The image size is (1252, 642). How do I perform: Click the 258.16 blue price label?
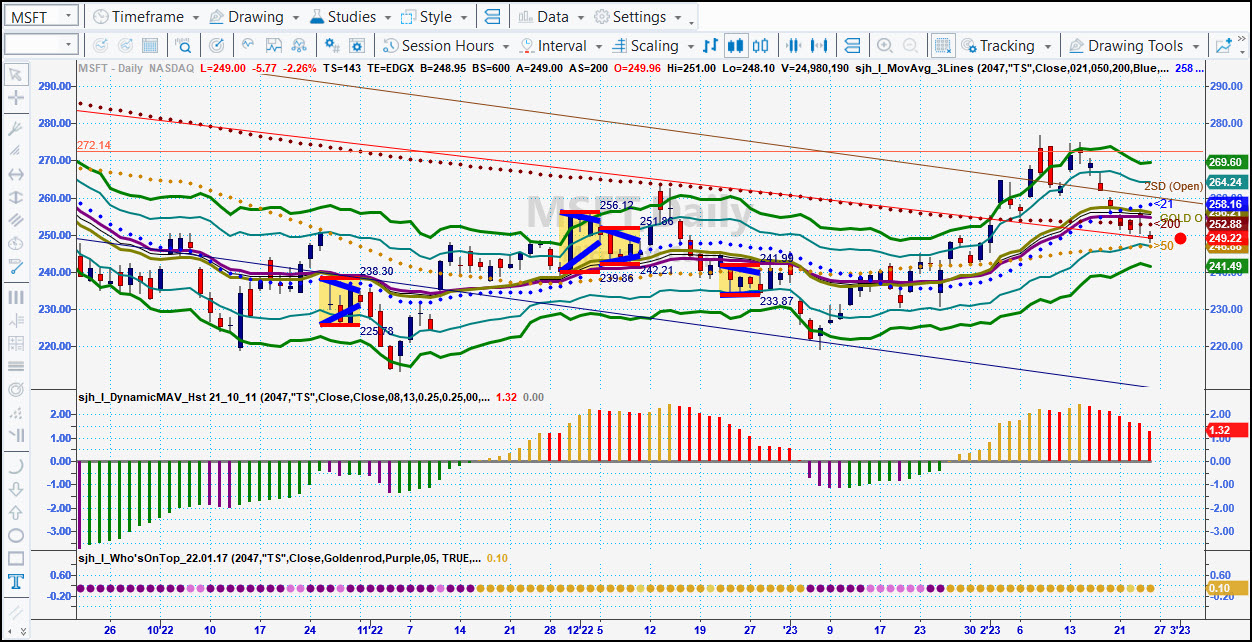click(x=1225, y=204)
